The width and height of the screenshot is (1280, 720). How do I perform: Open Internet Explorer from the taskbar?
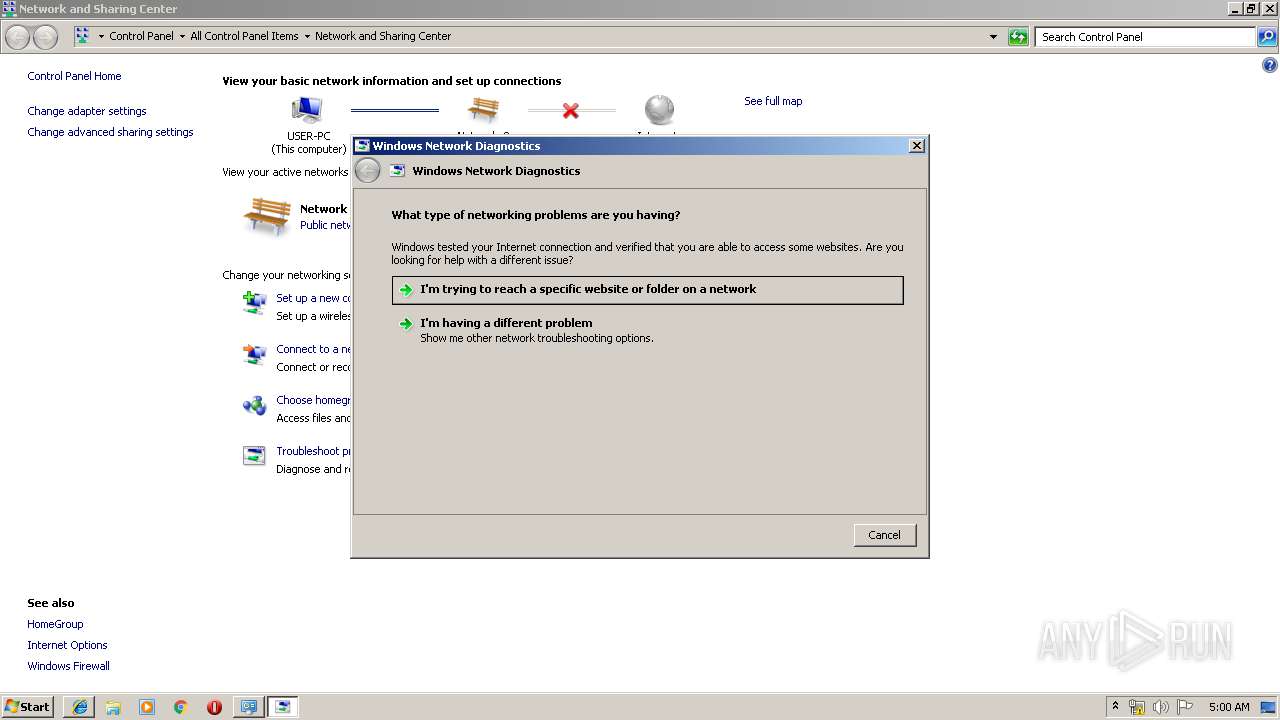tap(80, 707)
